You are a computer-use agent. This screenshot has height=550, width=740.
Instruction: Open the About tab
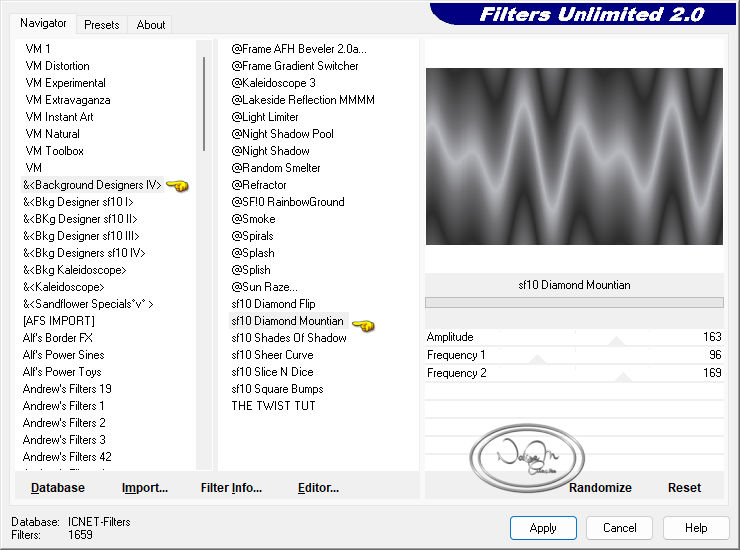tap(151, 25)
